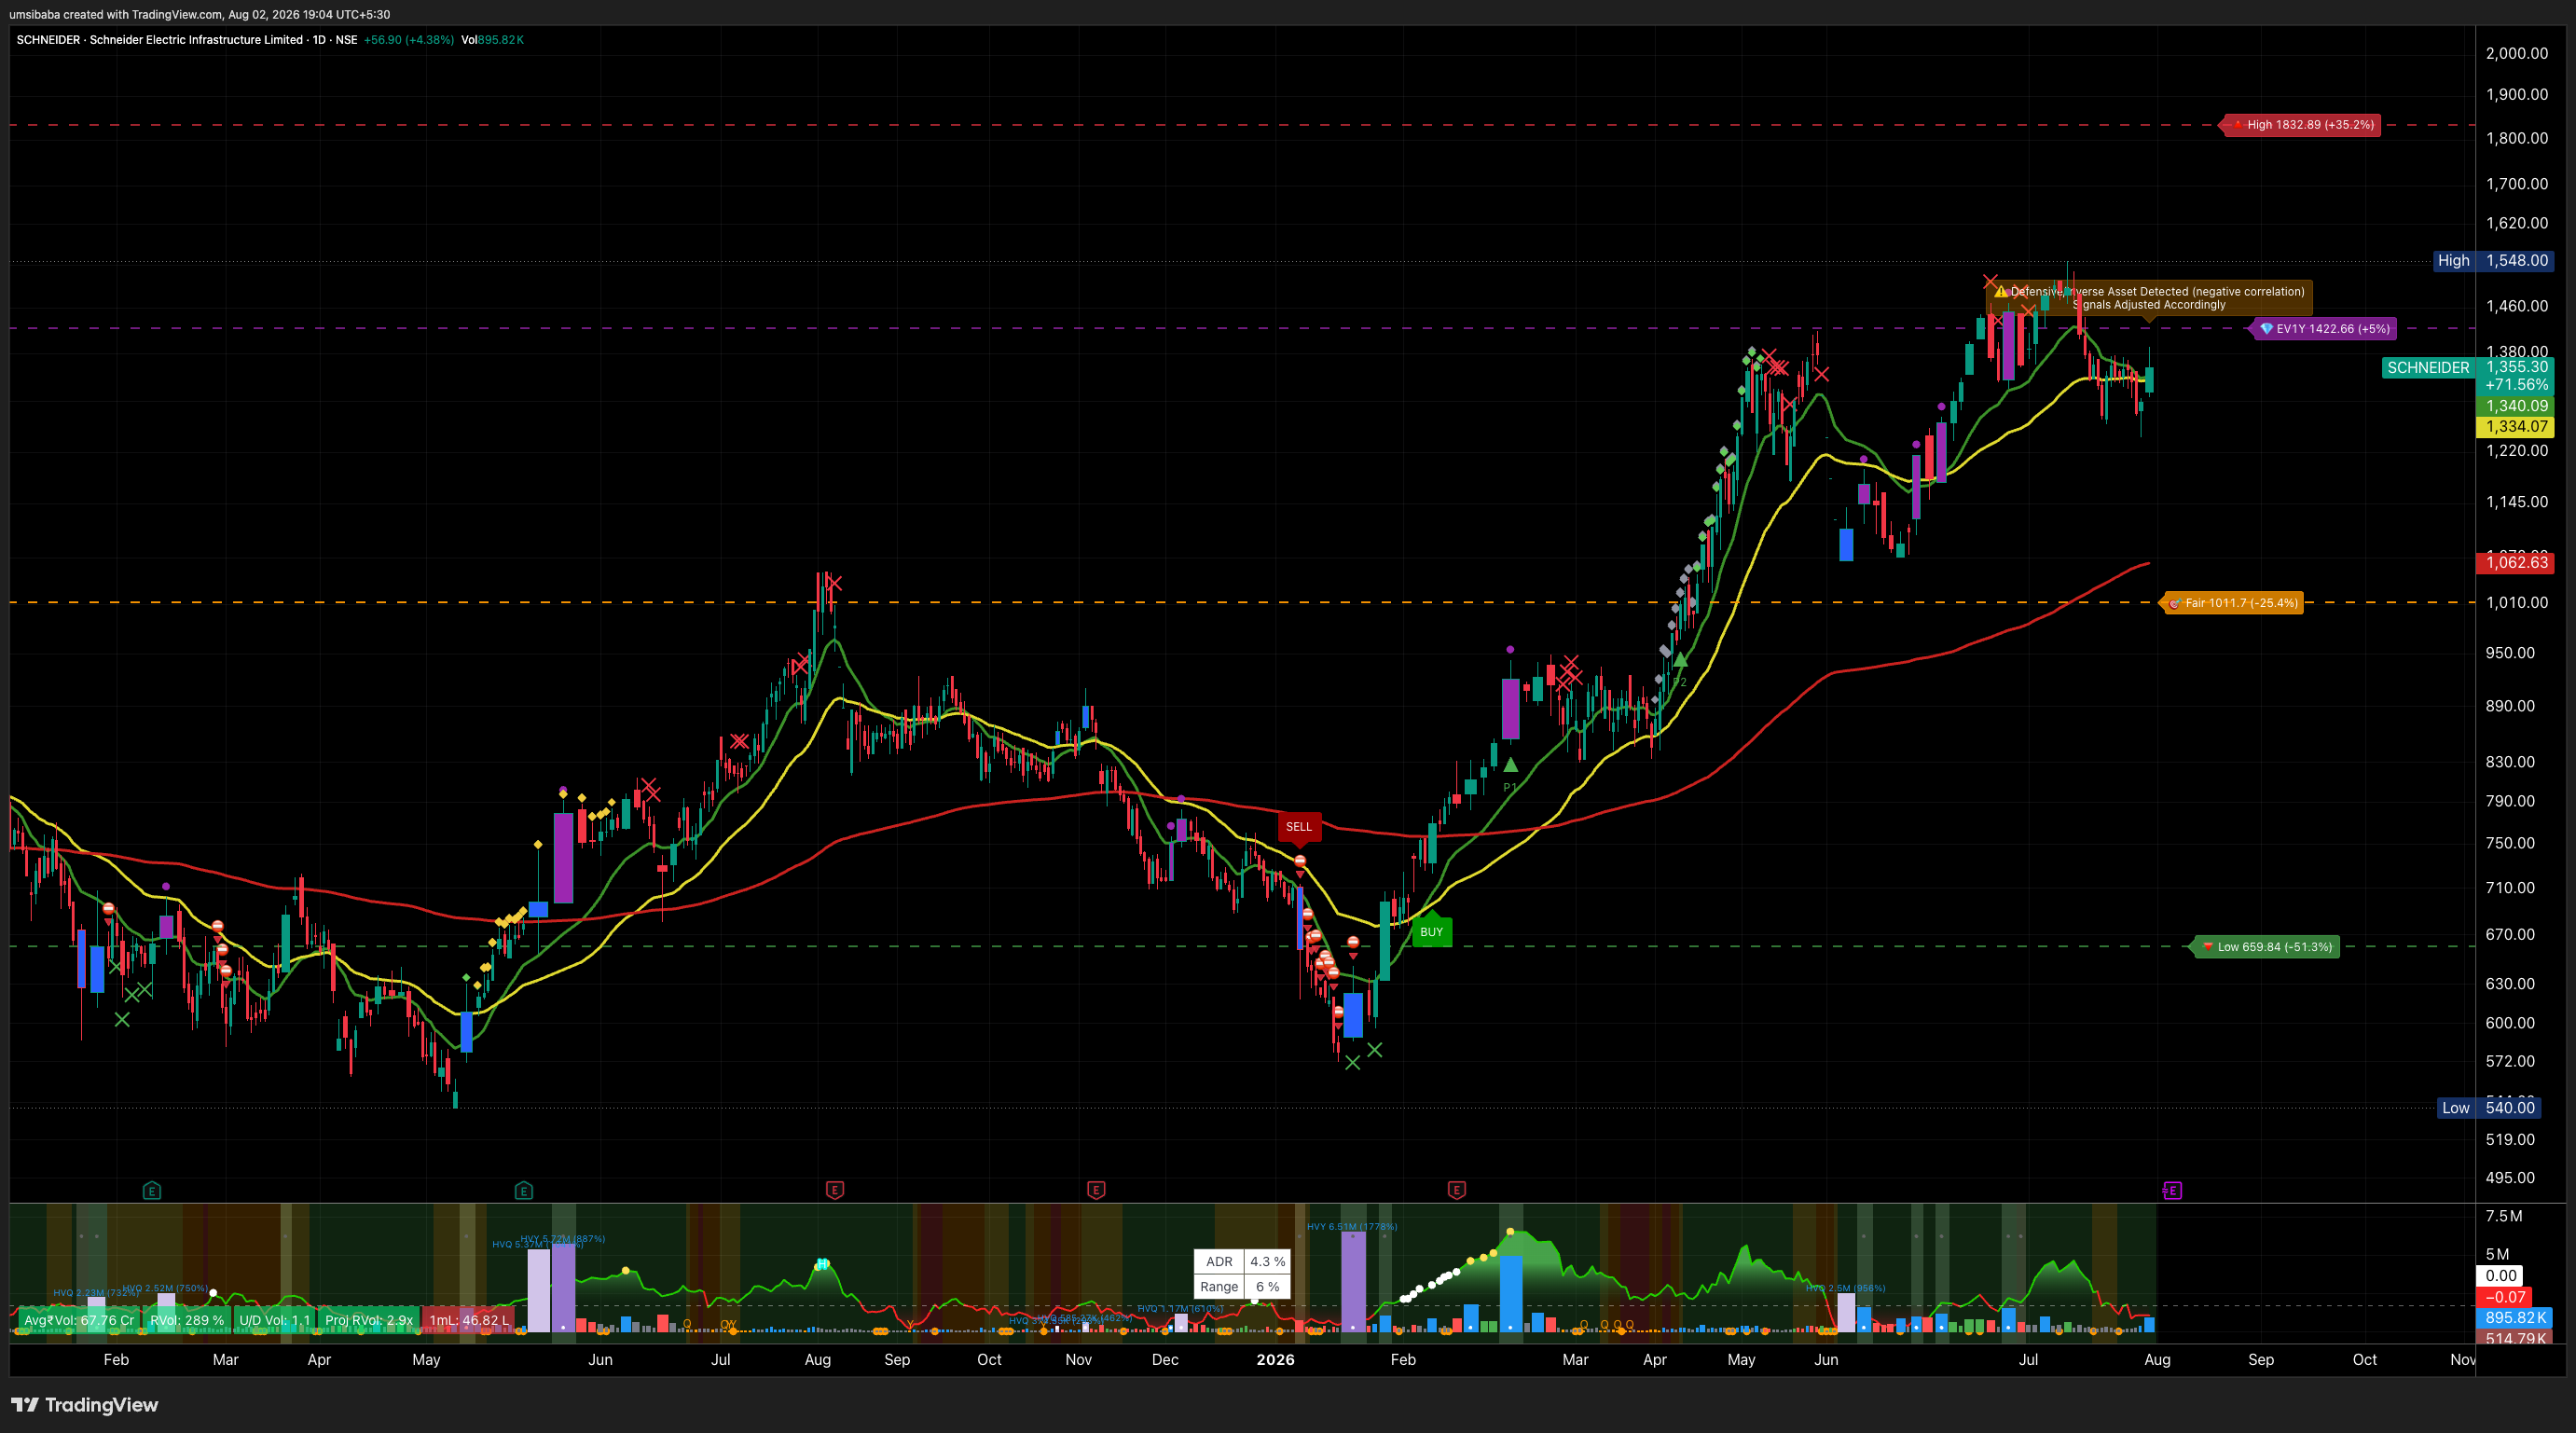Screen dimensions: 2576x1433
Task: Click the Proj RVol: 2.9x stat
Action: (369, 1320)
